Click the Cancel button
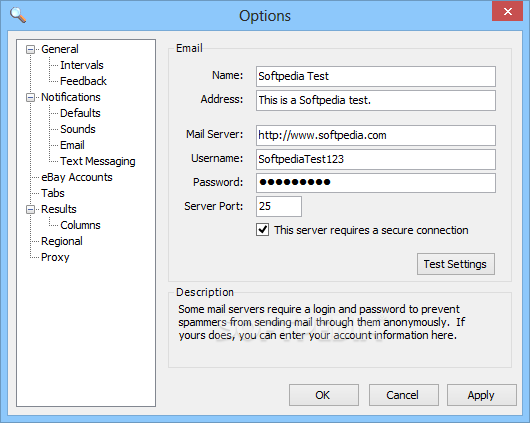 404,395
